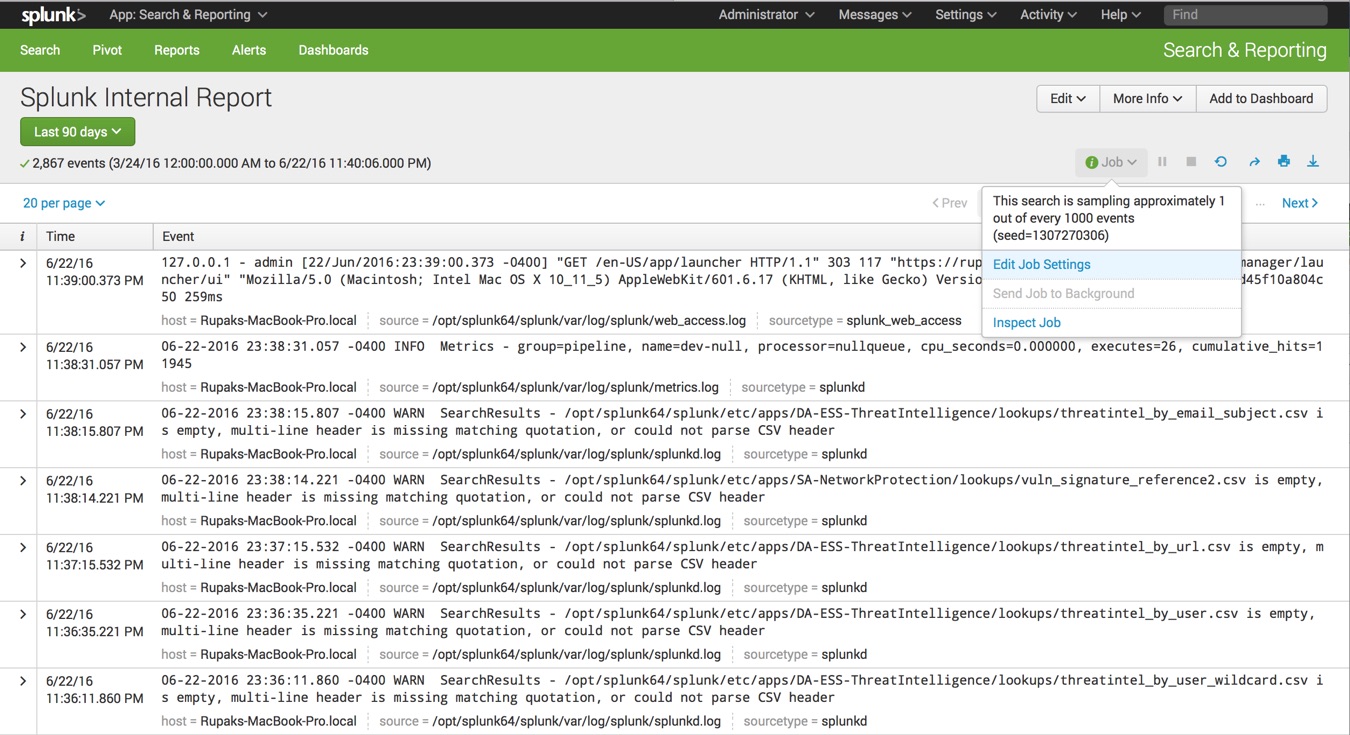Export the search results

click(x=1313, y=162)
